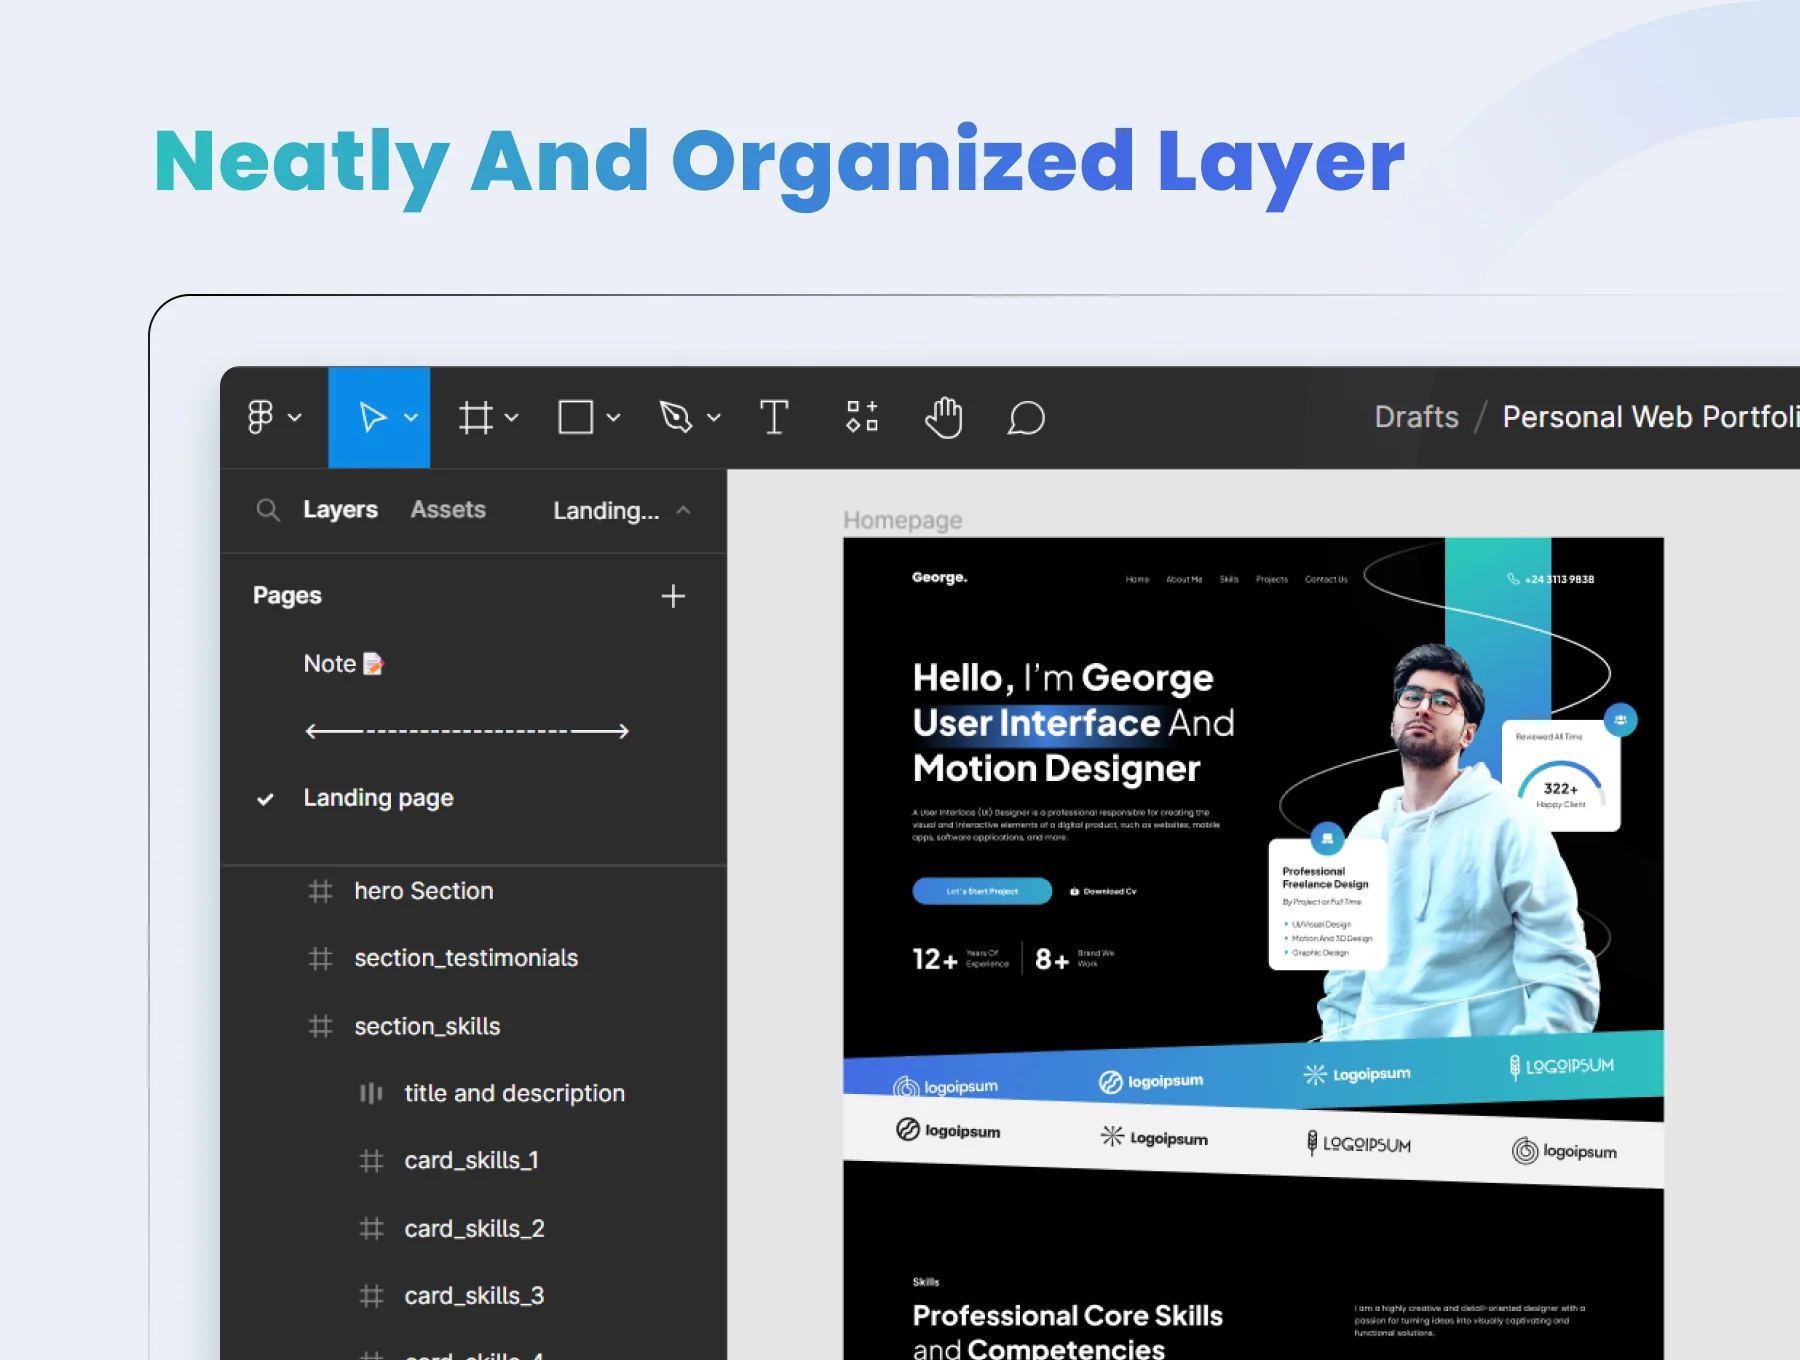Select the Landing page entry

pyautogui.click(x=378, y=798)
